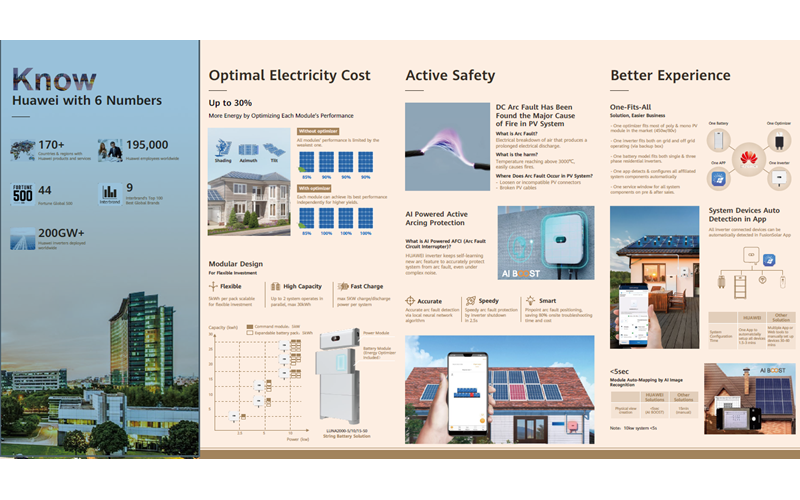800x500 pixels.
Task: Click the module auto-mapping comparison table
Action: [654, 405]
